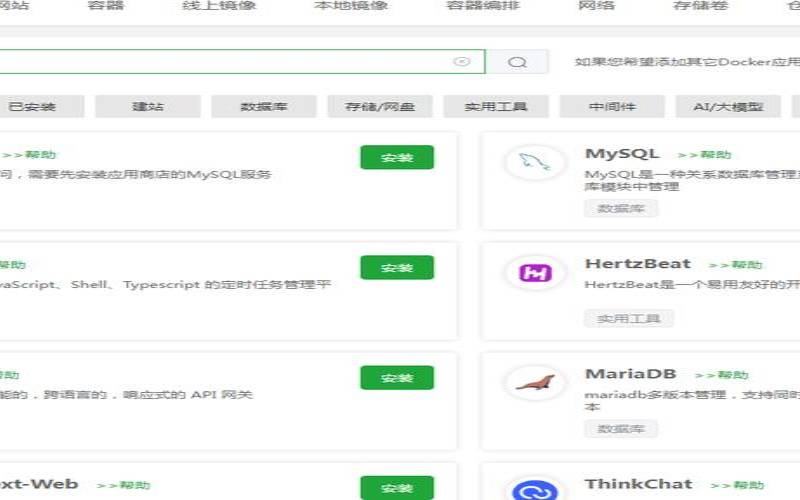Click the 数据库 tag under MySQL
The width and height of the screenshot is (800, 500).
[620, 208]
